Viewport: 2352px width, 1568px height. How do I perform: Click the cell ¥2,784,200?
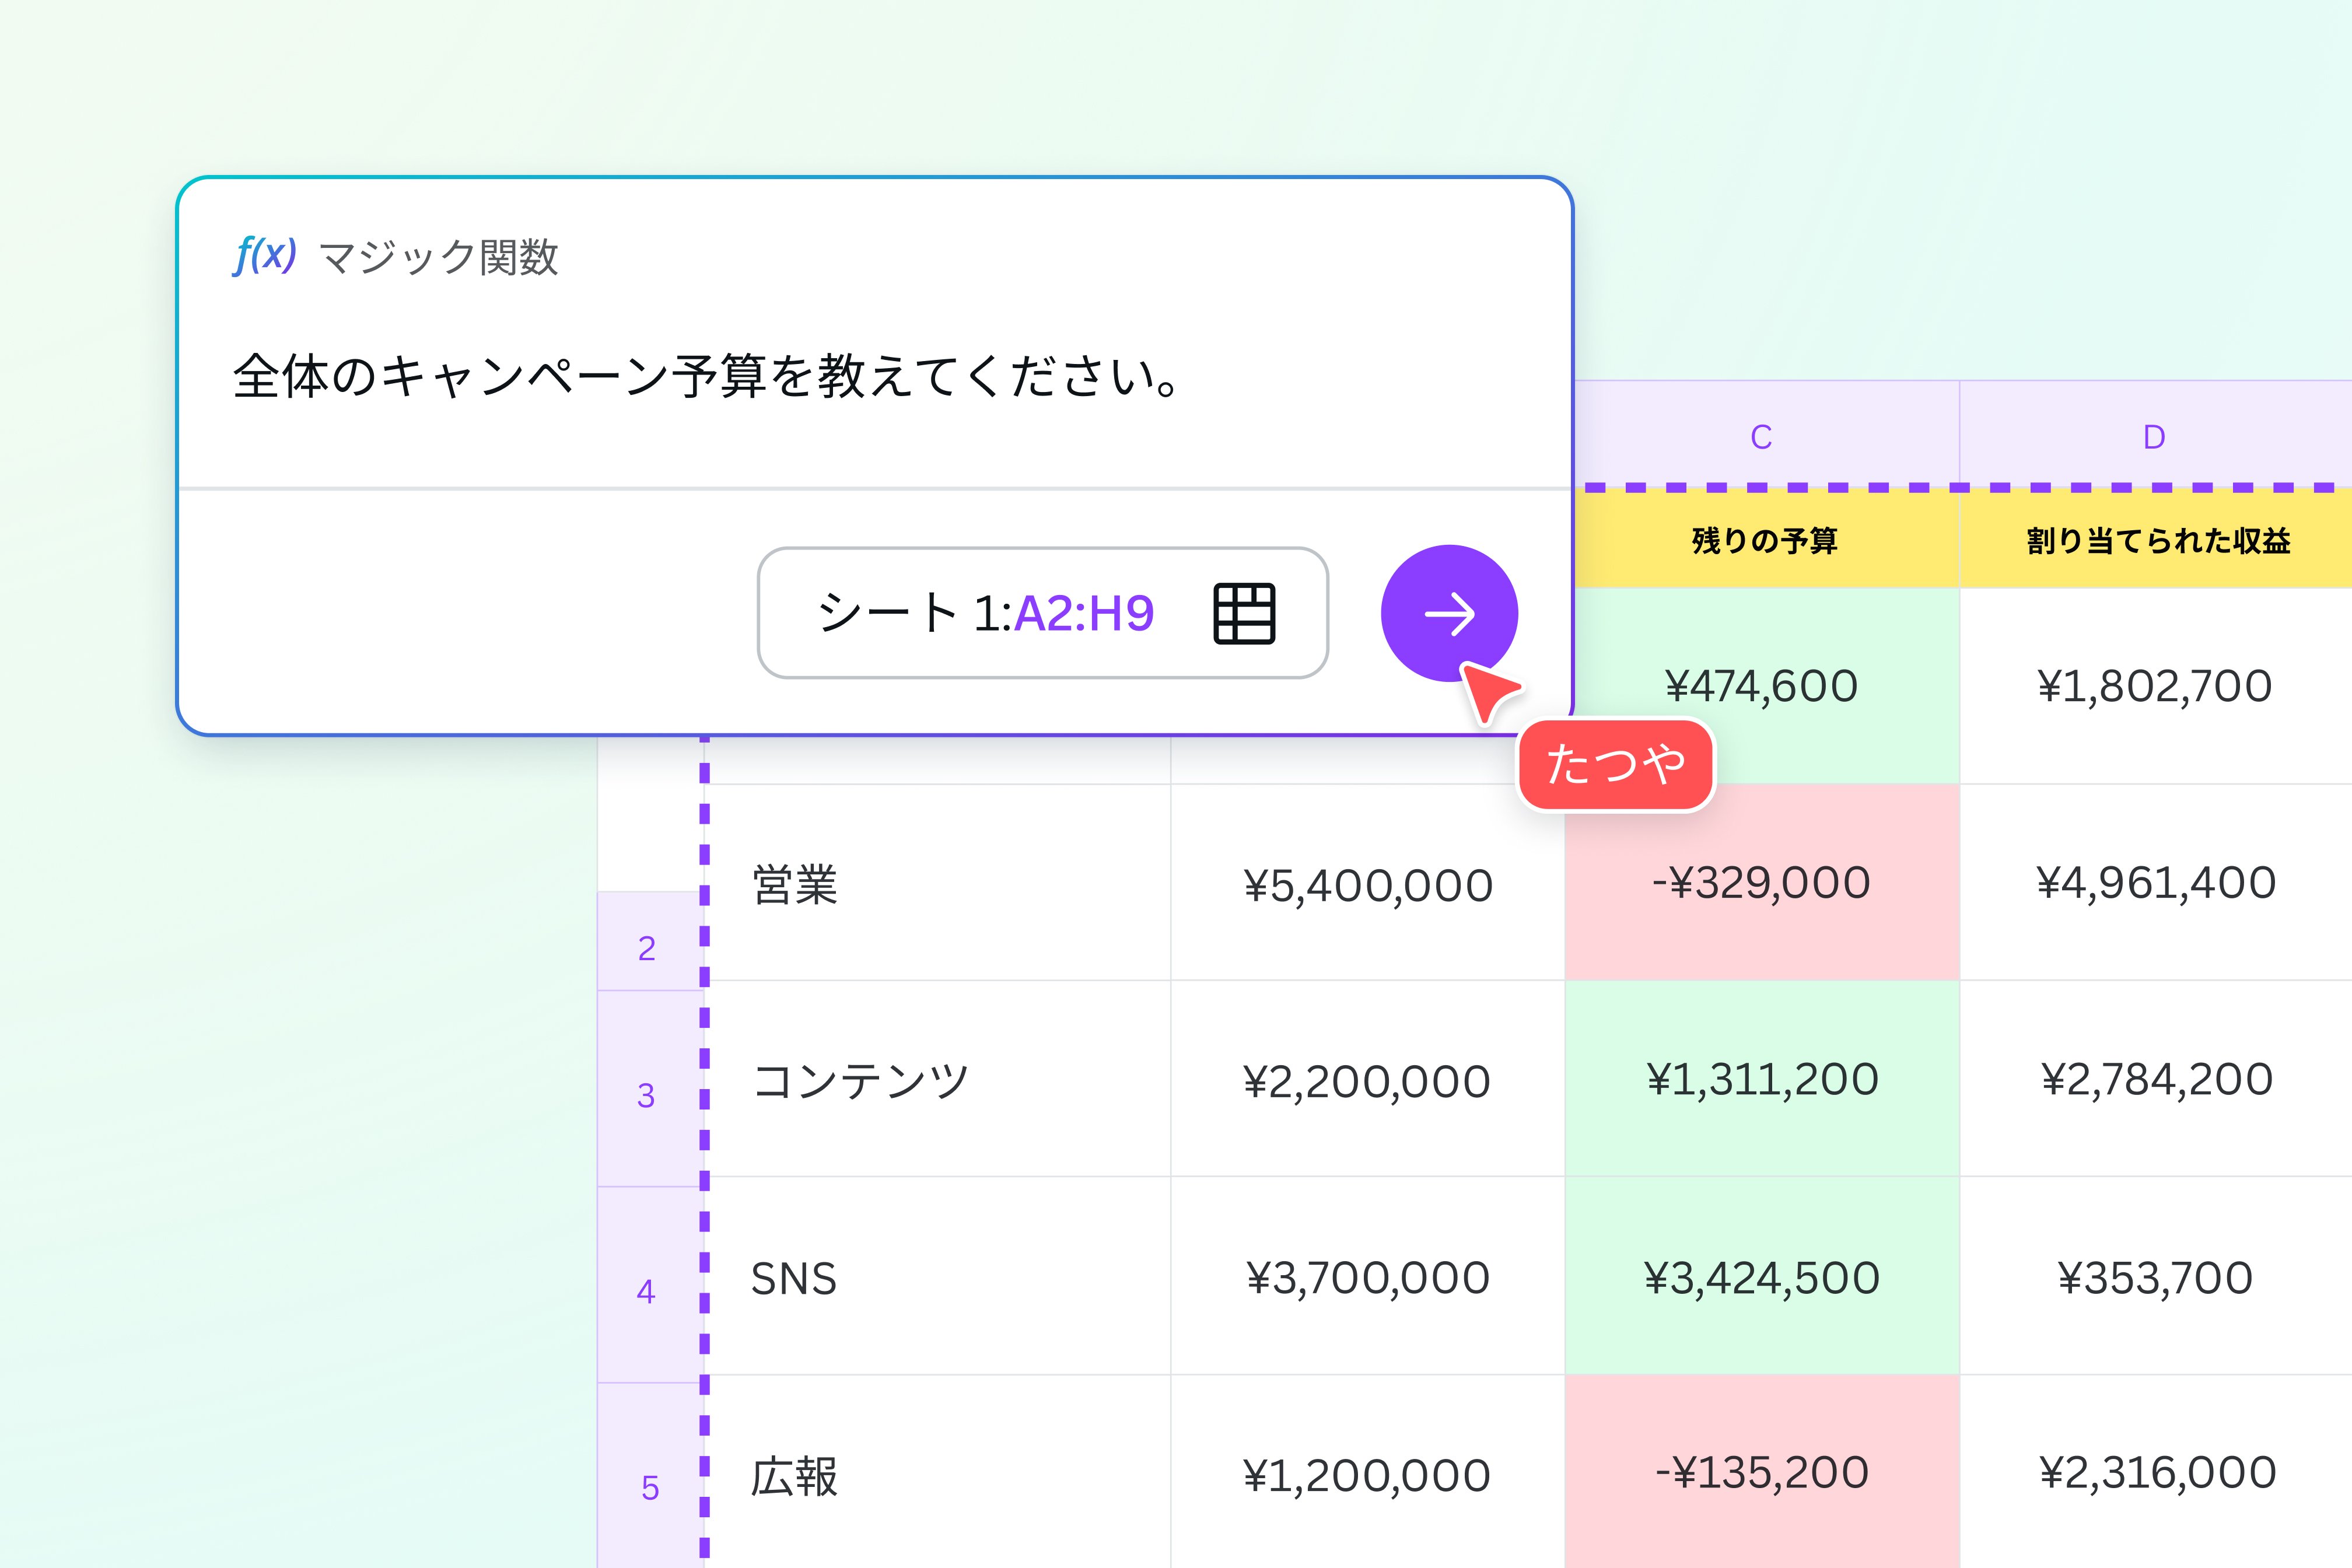pos(2156,1079)
